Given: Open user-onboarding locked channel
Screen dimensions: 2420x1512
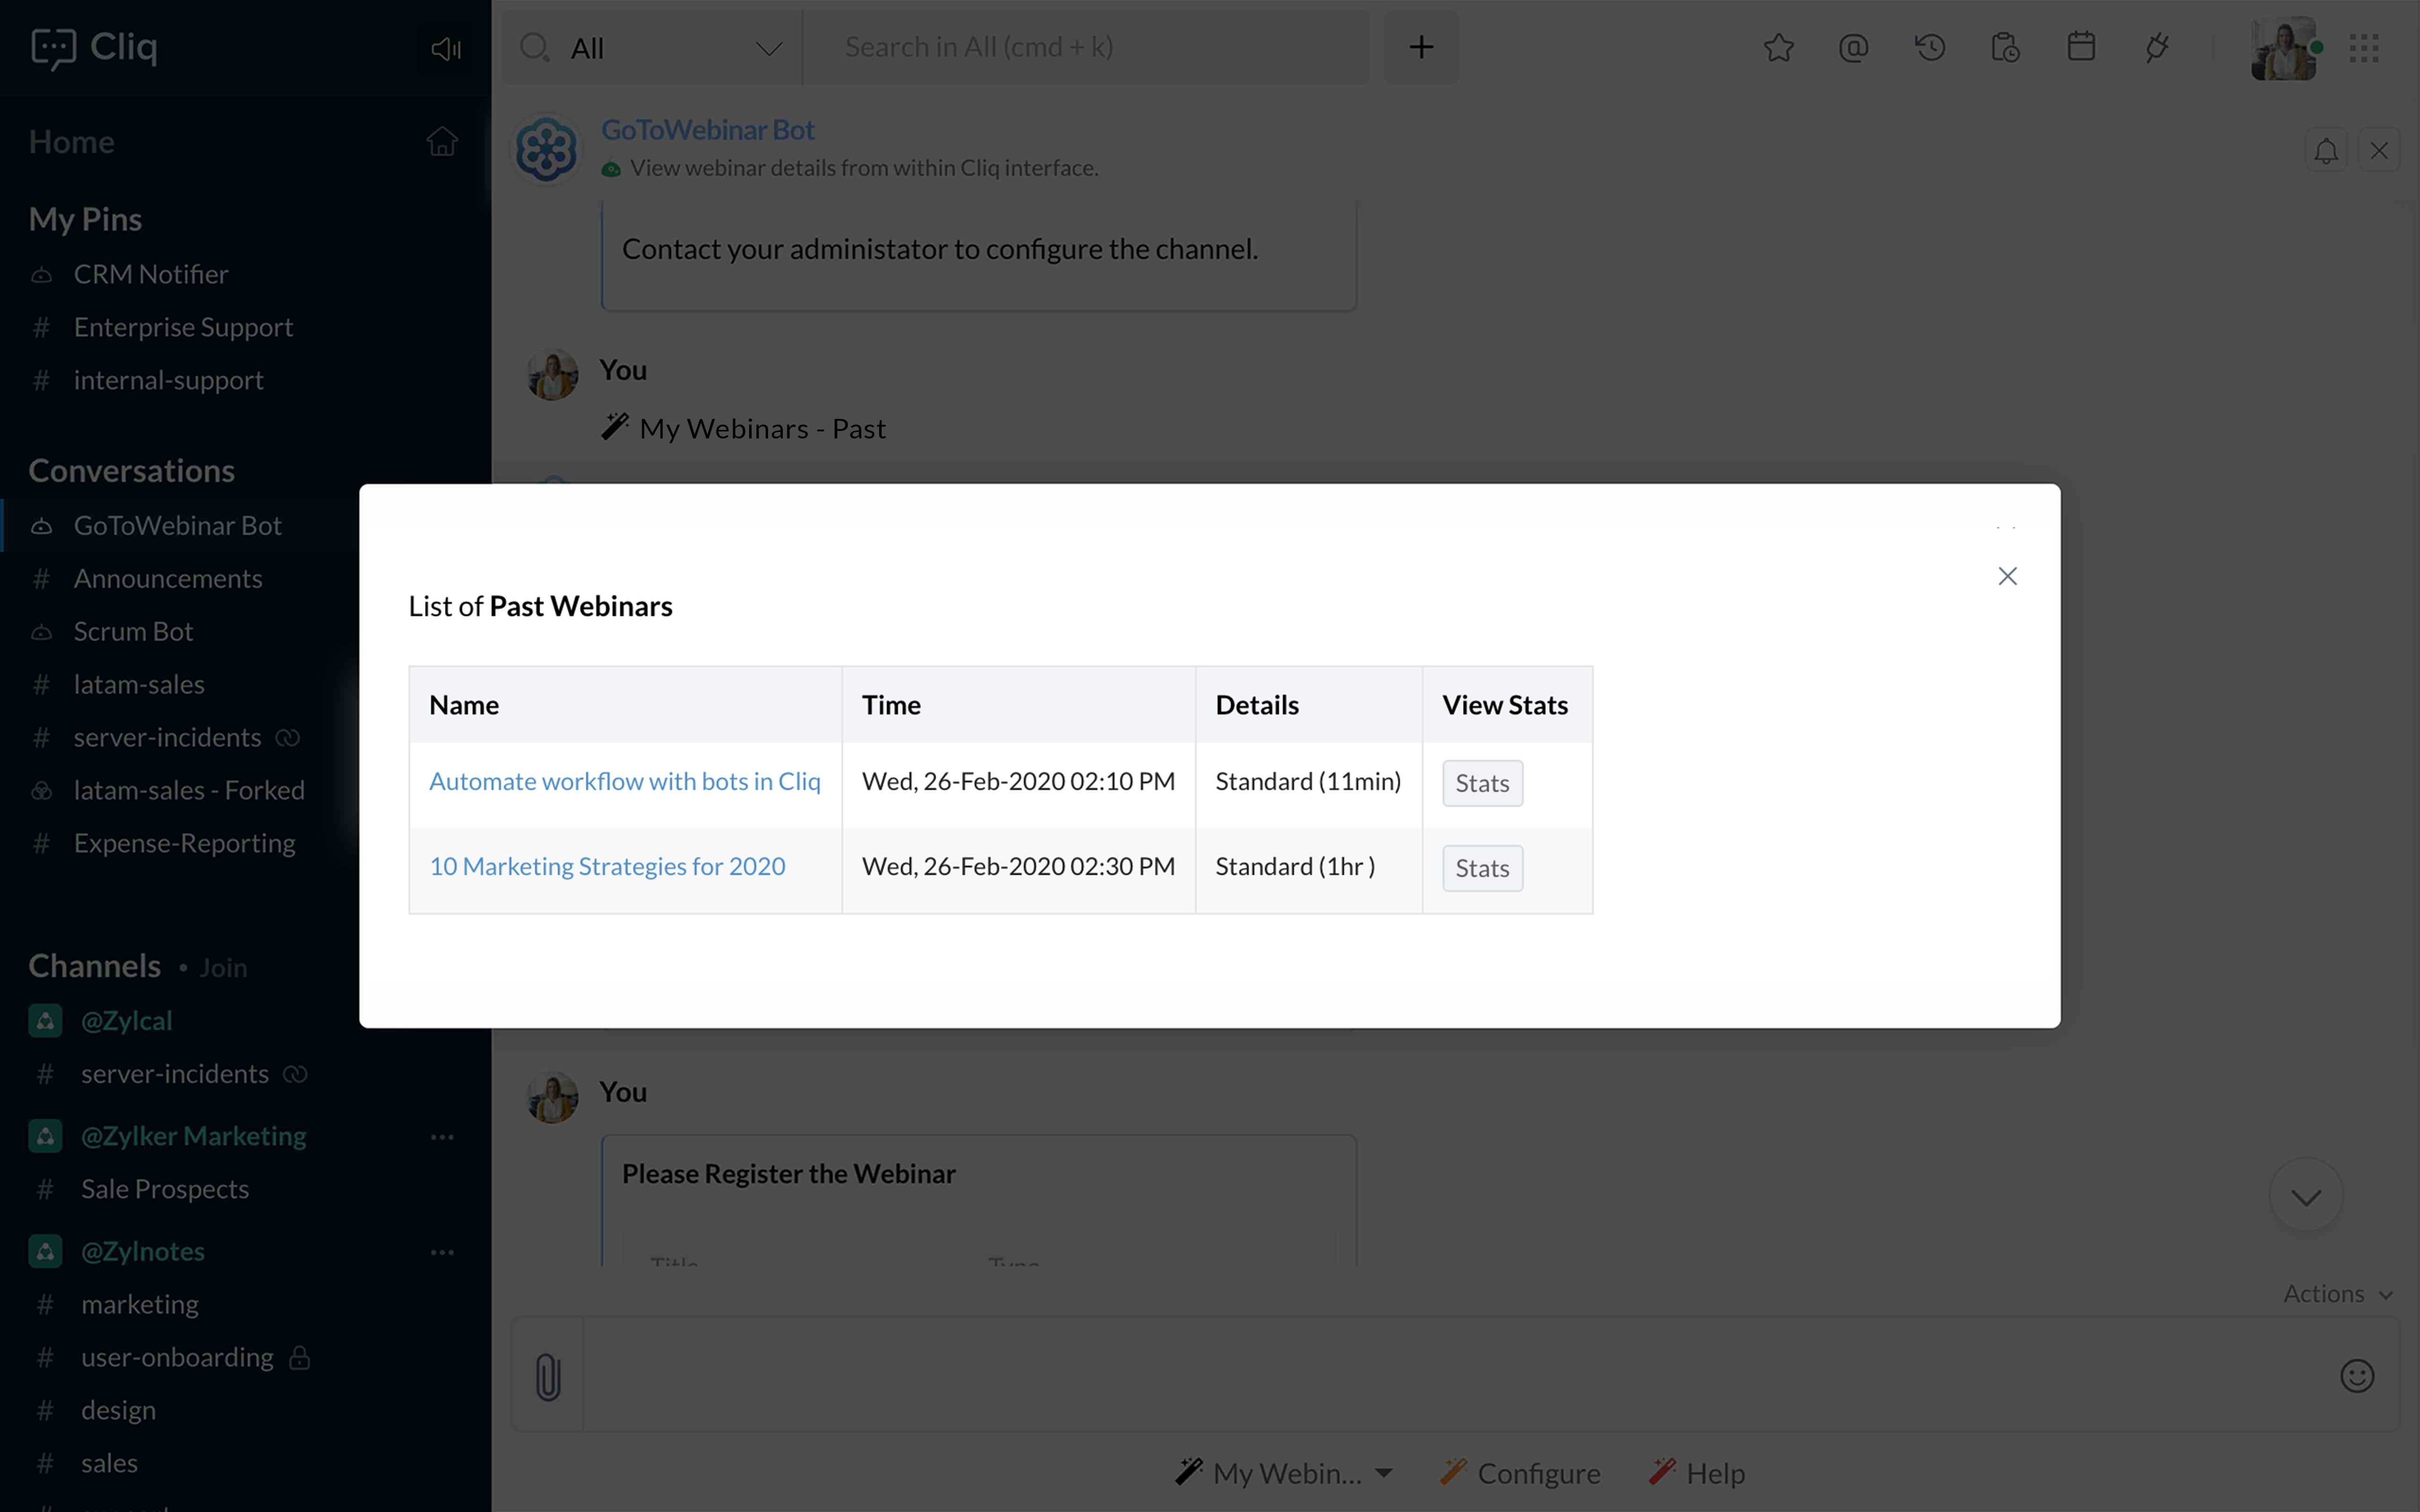Looking at the screenshot, I should (177, 1358).
